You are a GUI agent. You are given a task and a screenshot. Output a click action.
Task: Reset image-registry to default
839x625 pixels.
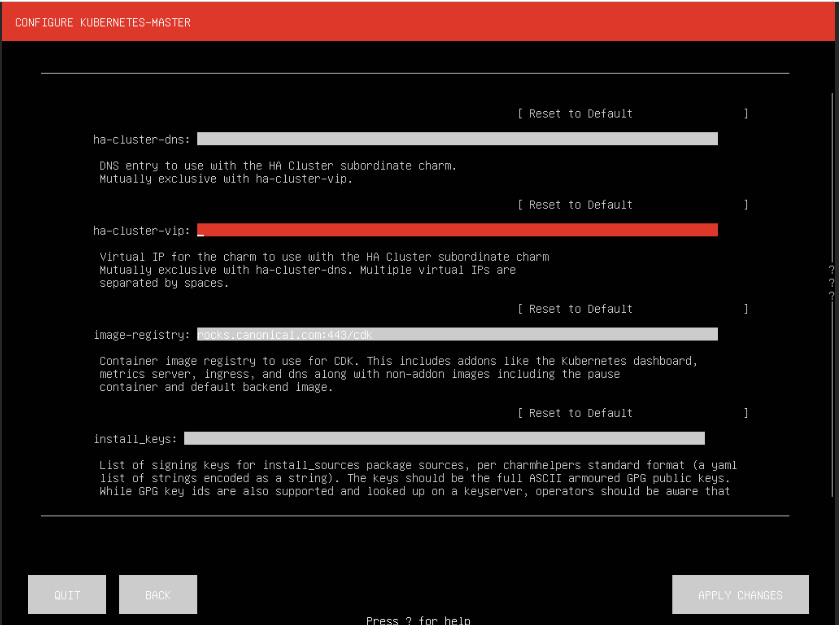(575, 308)
